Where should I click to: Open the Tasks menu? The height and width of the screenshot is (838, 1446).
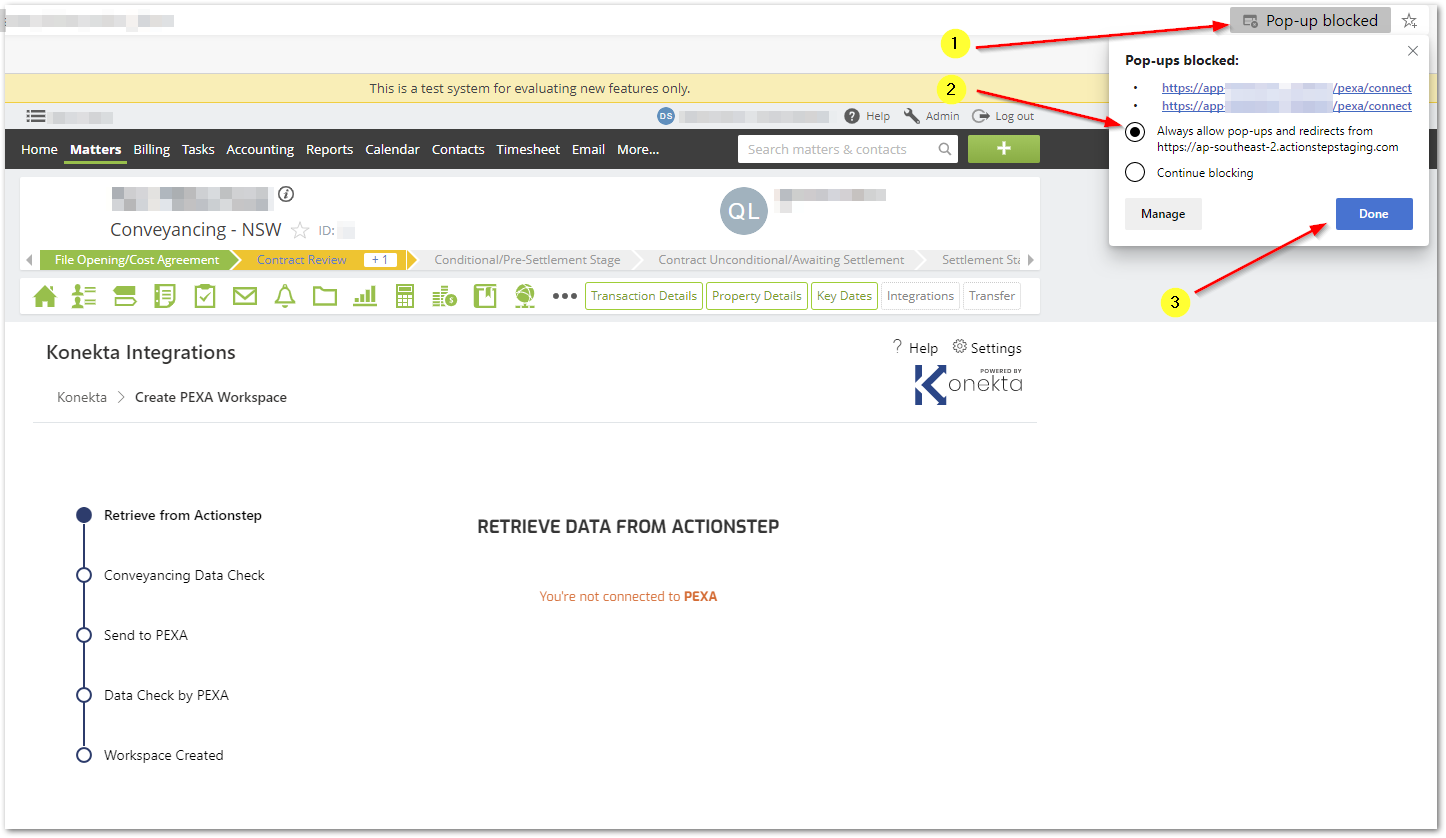click(x=198, y=149)
